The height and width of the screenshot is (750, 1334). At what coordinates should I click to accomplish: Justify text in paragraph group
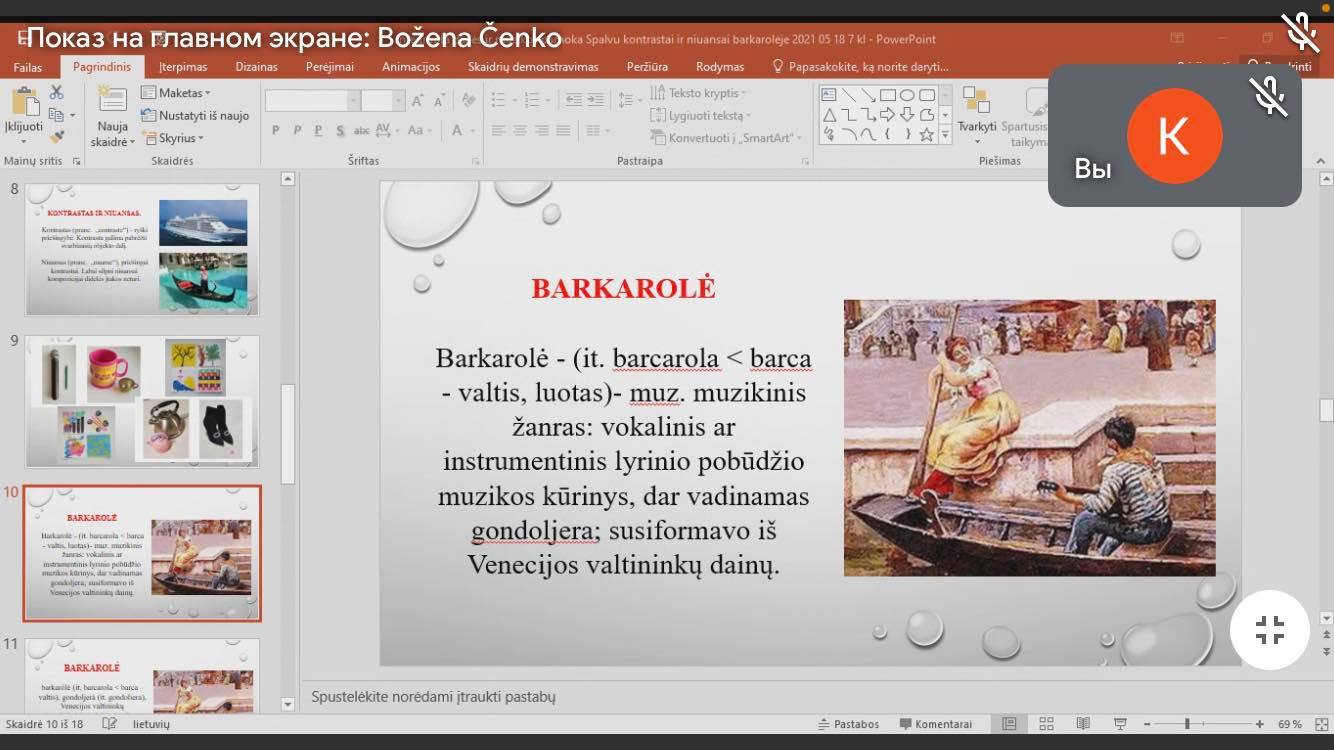pyautogui.click(x=564, y=130)
